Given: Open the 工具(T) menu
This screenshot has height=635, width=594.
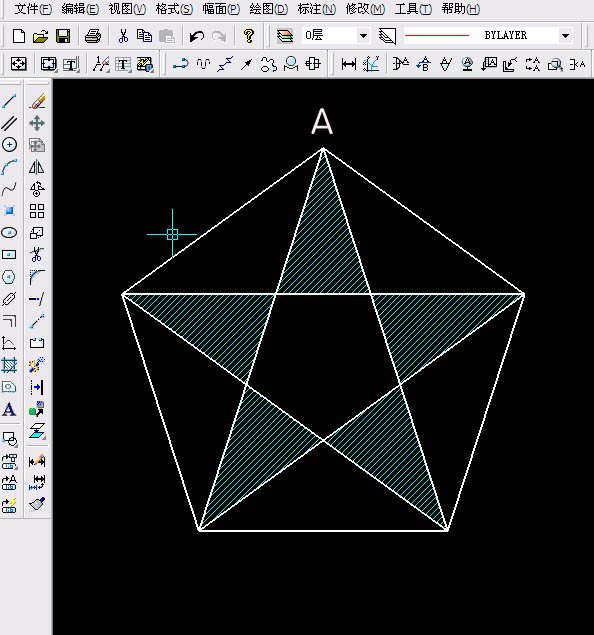Looking at the screenshot, I should (x=413, y=9).
